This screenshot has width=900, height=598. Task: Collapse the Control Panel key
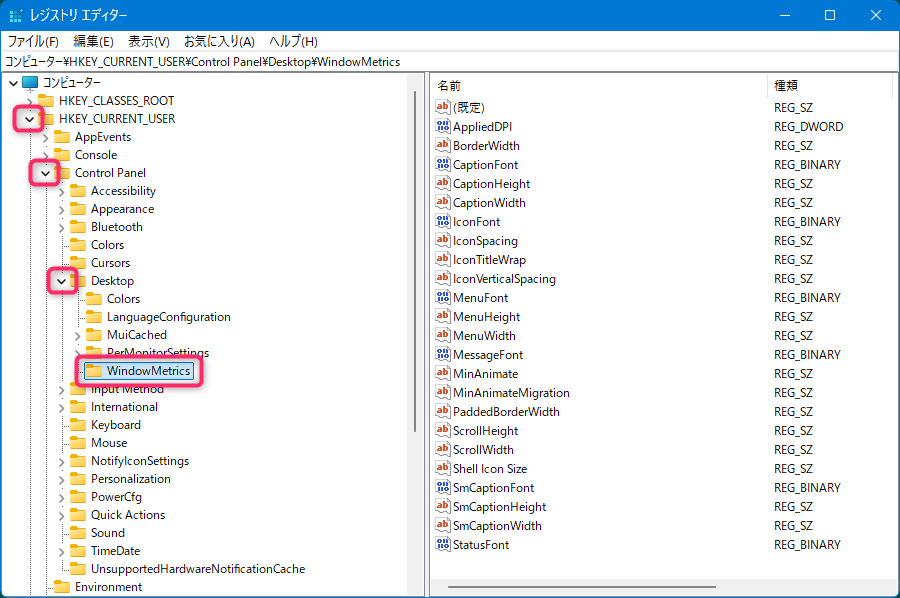click(45, 173)
